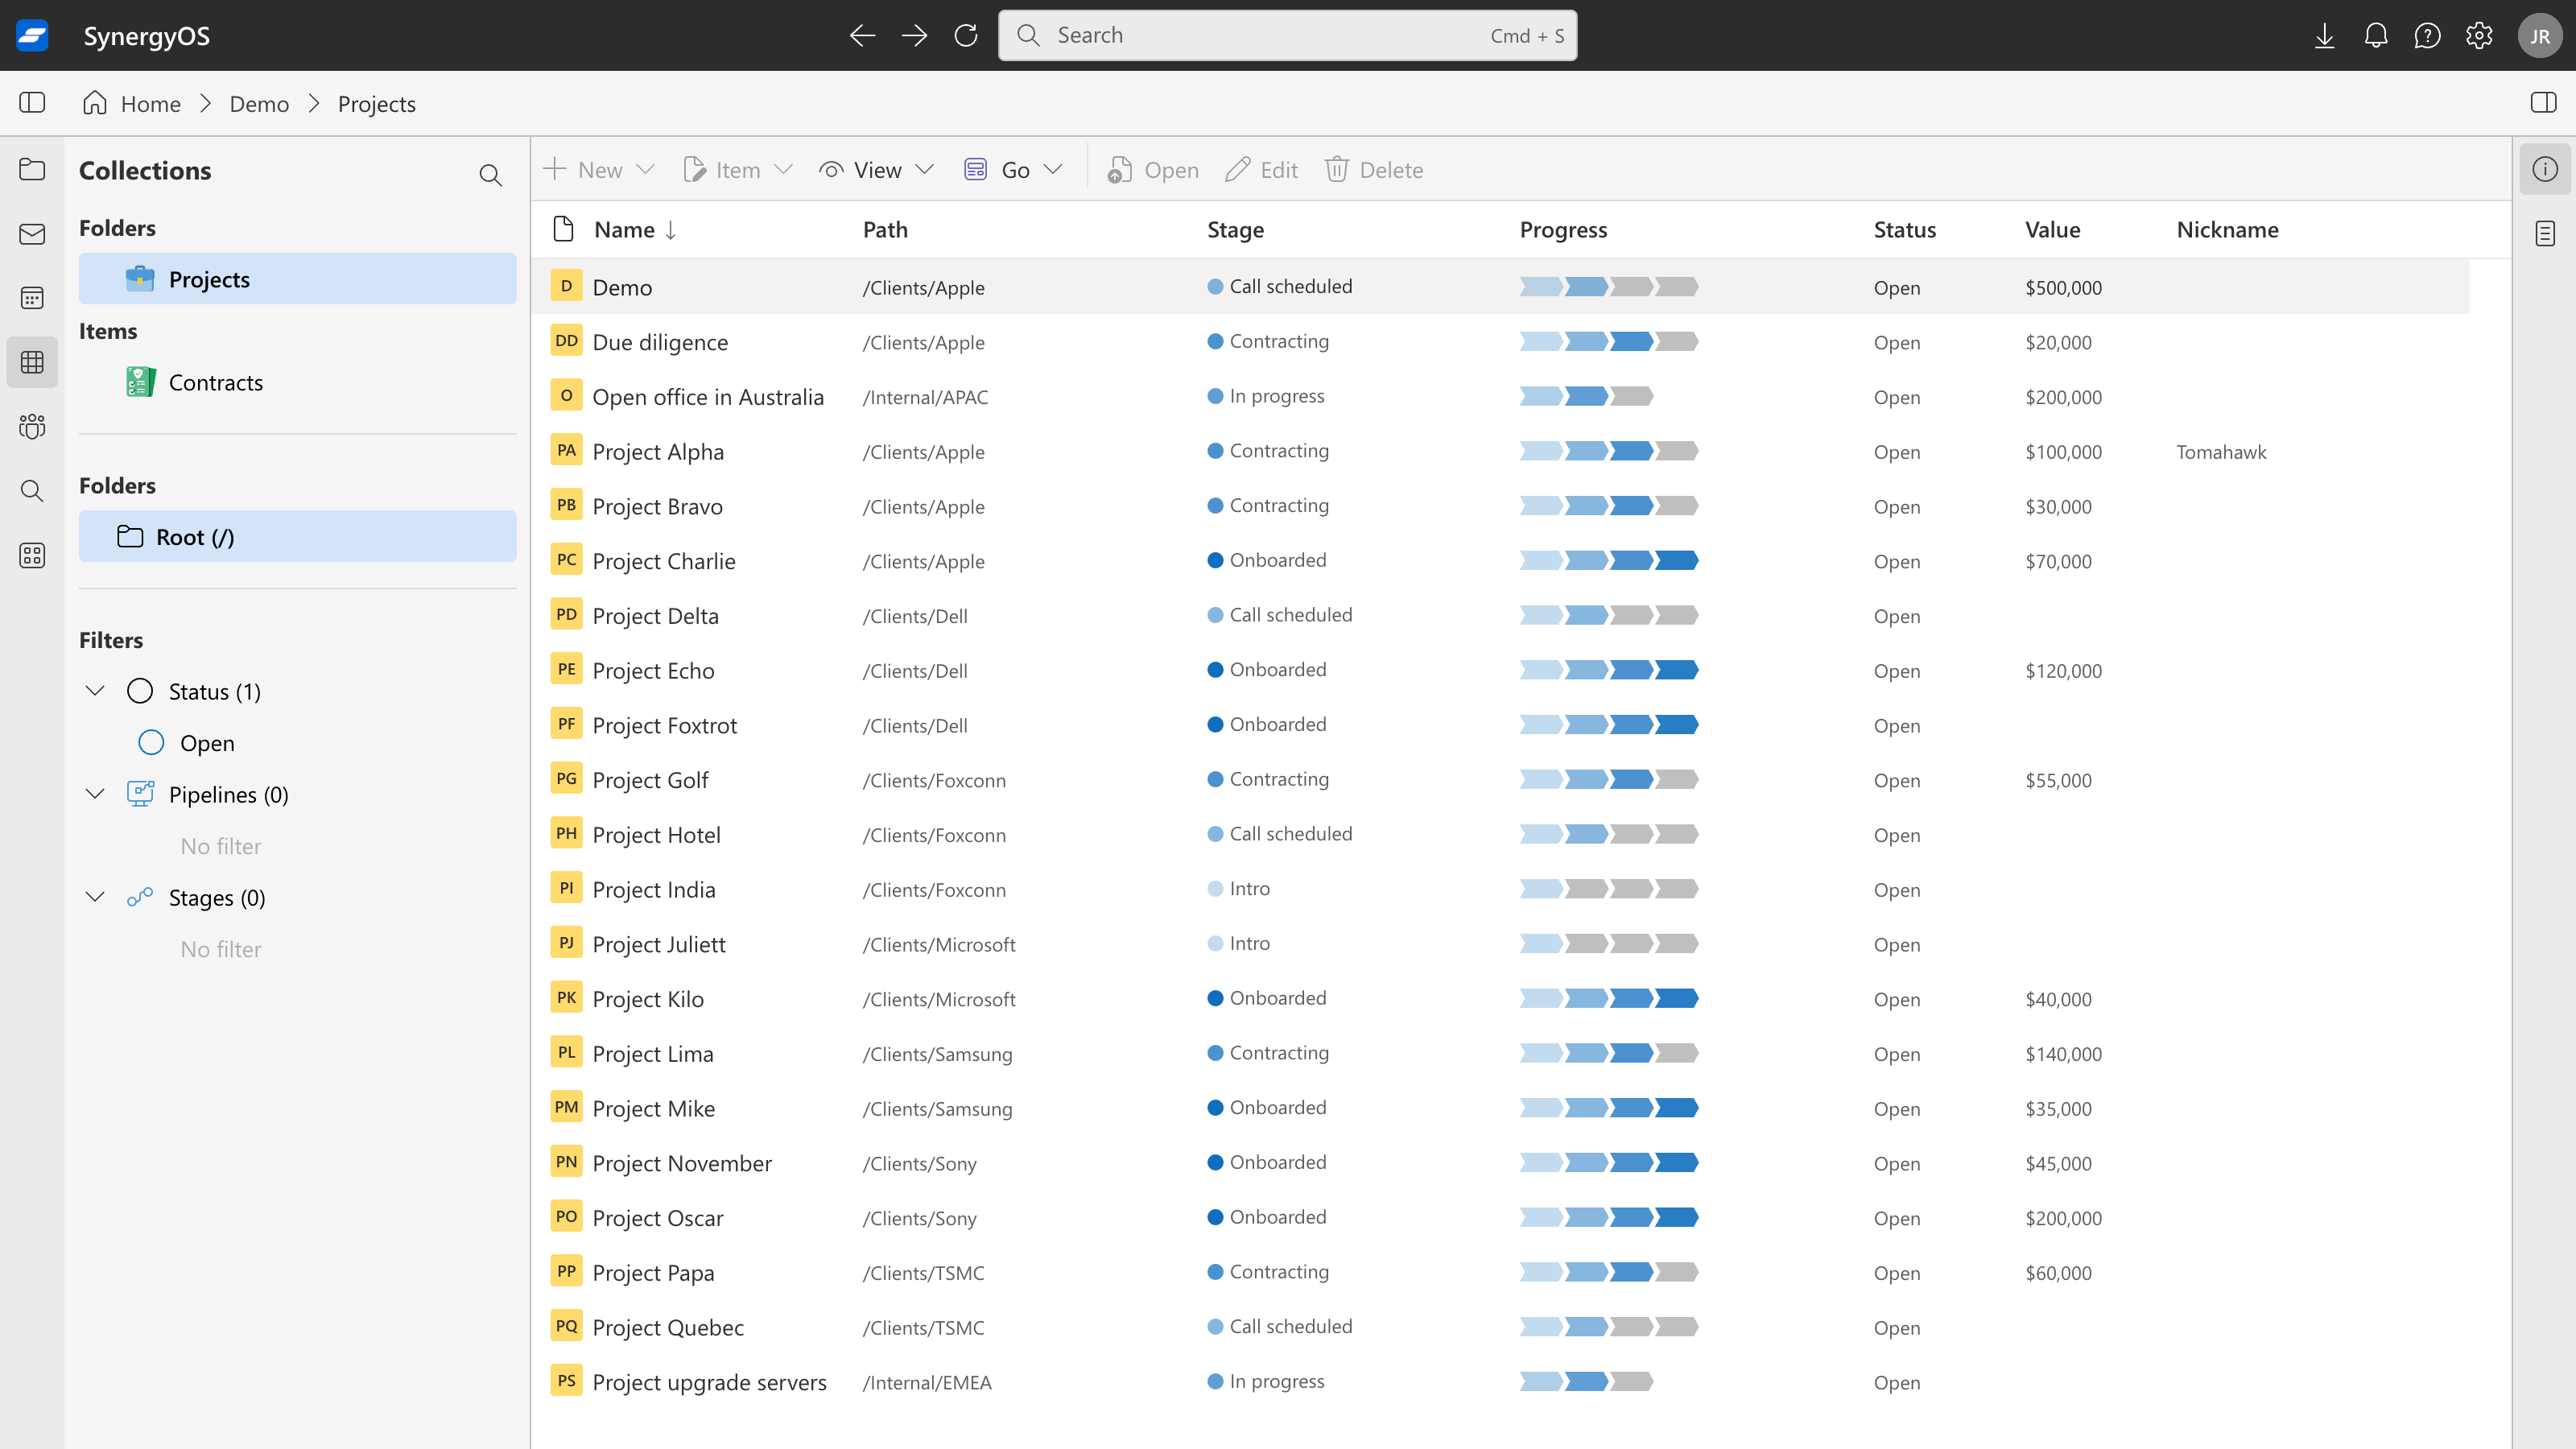Toggle the left sidebar panel icon
Image resolution: width=2576 pixels, height=1449 pixels.
(32, 103)
